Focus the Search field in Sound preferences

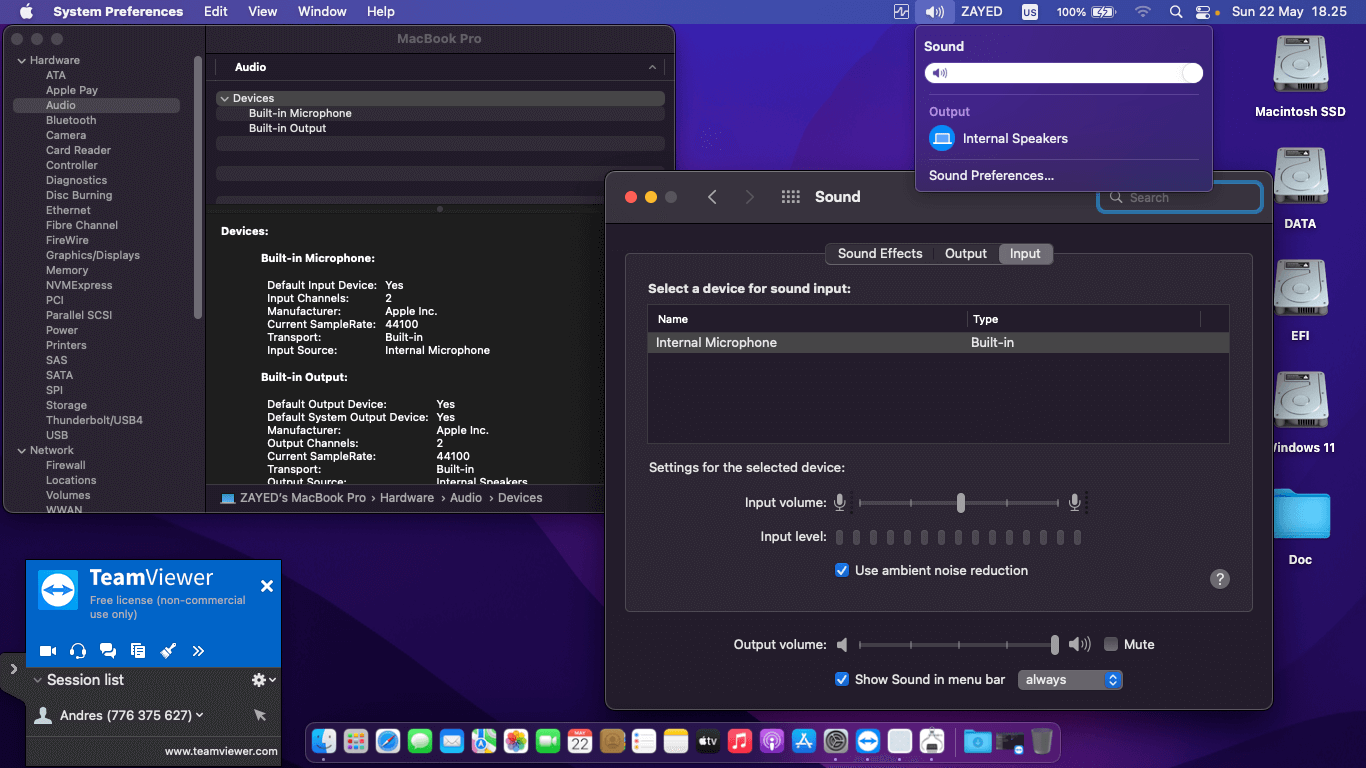pos(1180,198)
